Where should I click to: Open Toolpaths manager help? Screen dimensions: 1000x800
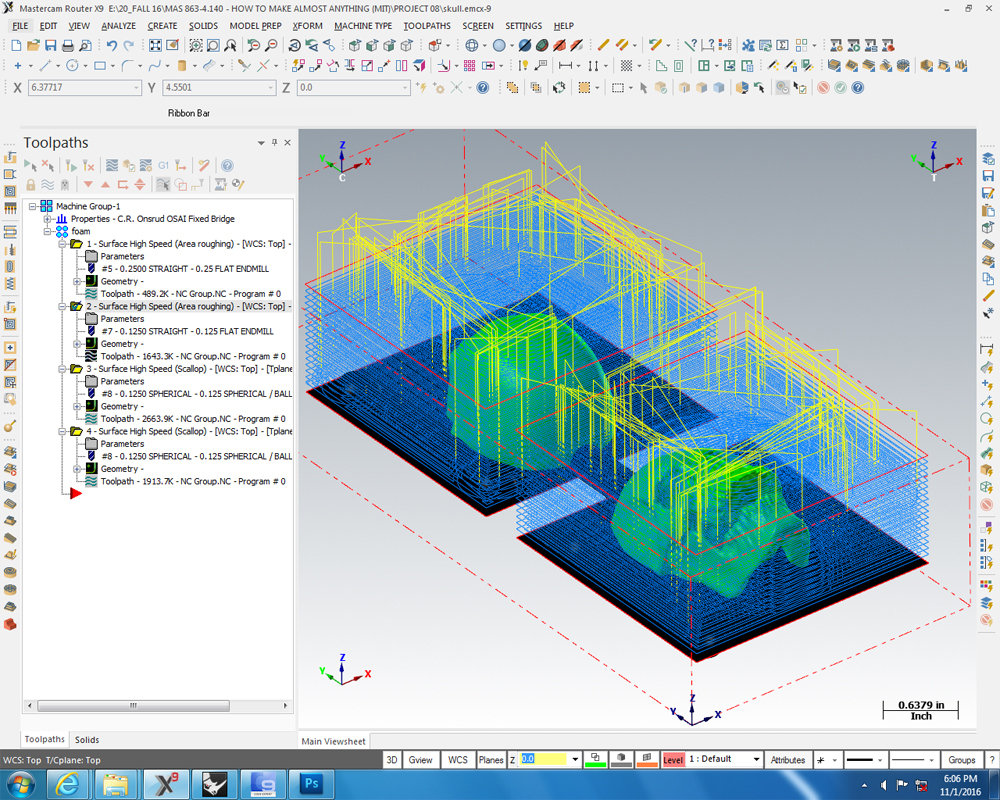tap(227, 166)
